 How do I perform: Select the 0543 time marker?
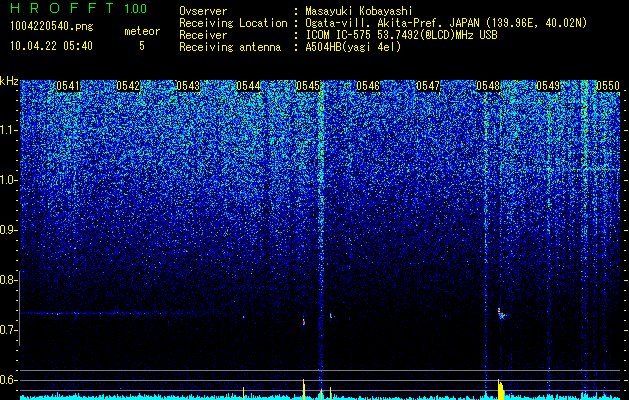[x=188, y=86]
